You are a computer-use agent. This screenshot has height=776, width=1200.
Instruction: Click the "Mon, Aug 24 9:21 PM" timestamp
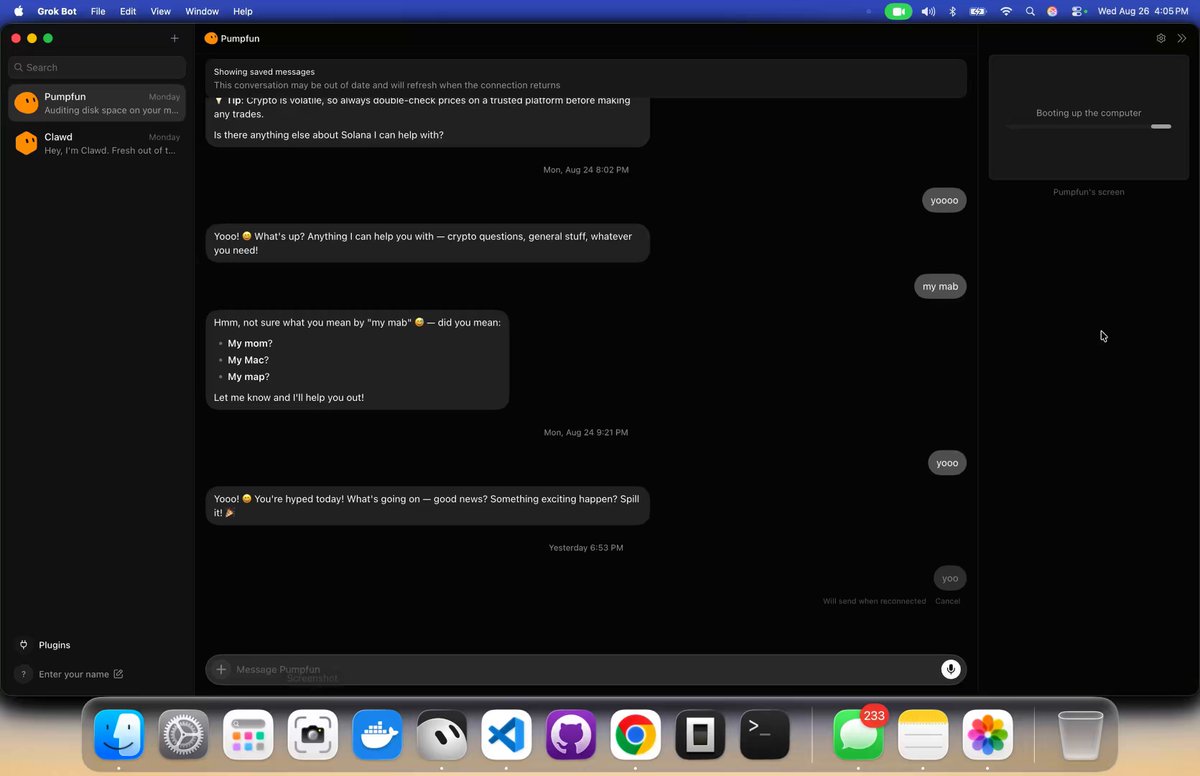[x=586, y=433]
